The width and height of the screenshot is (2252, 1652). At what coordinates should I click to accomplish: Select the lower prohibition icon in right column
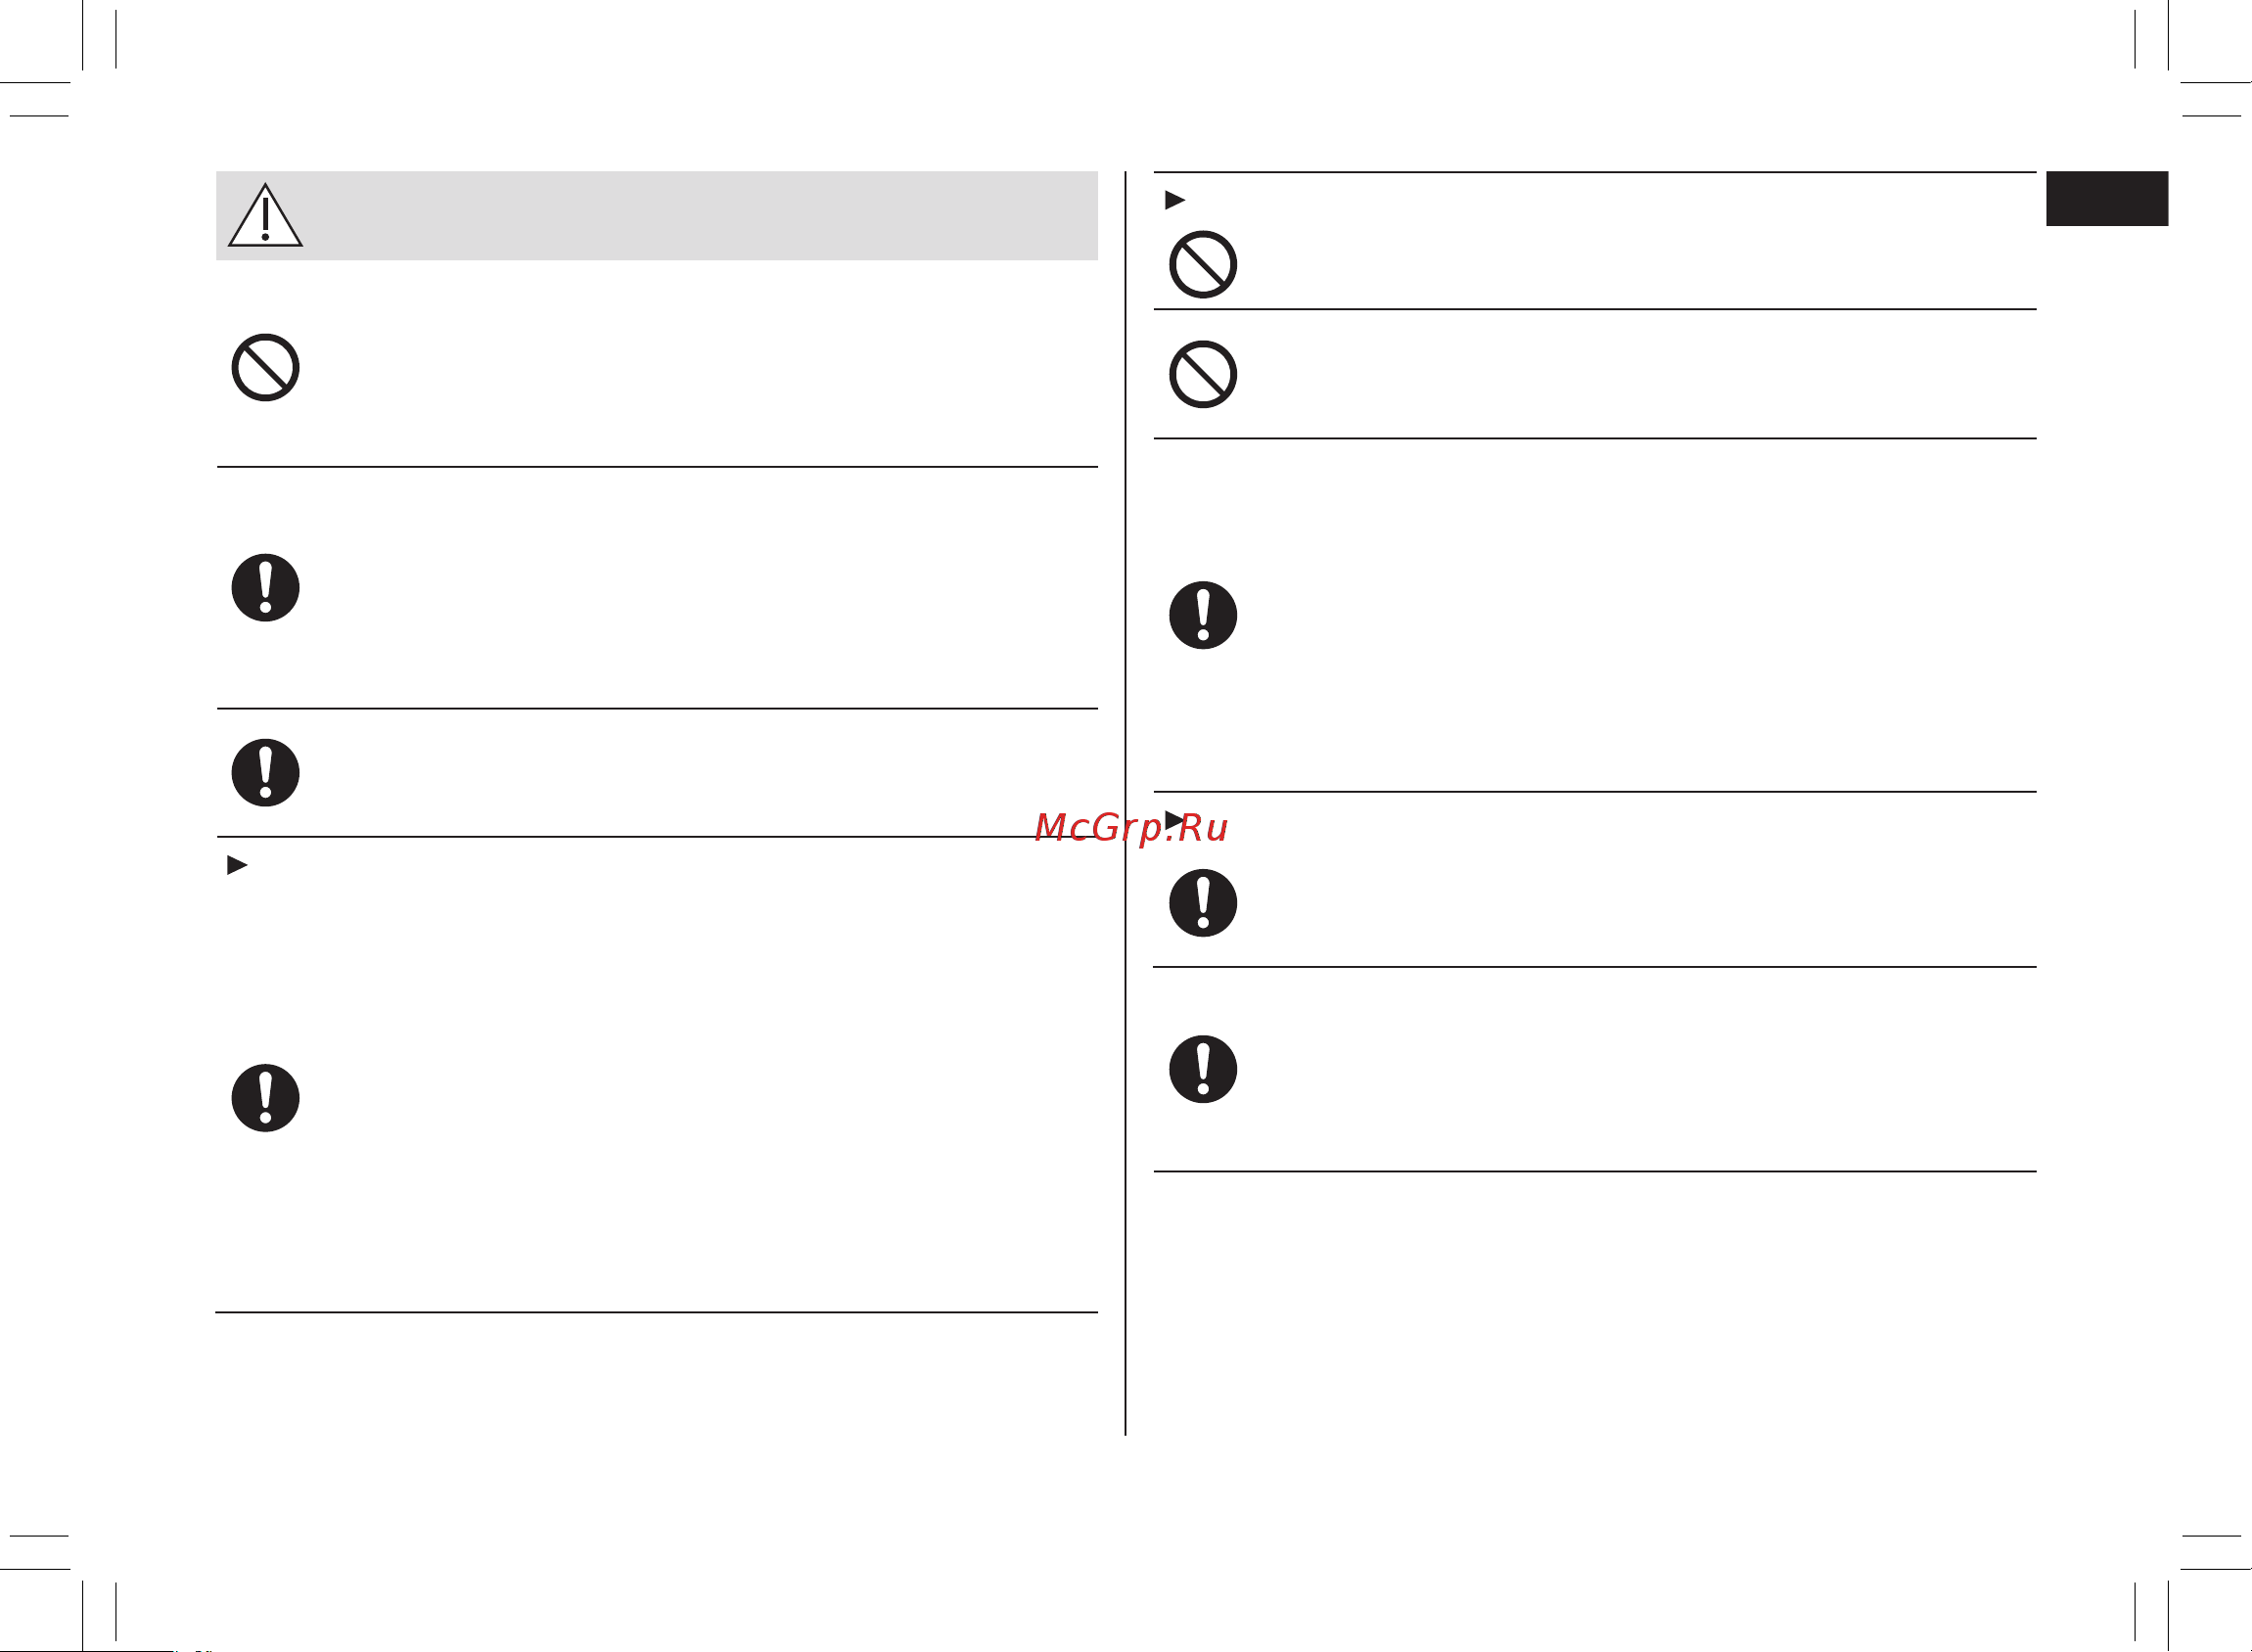(1203, 374)
